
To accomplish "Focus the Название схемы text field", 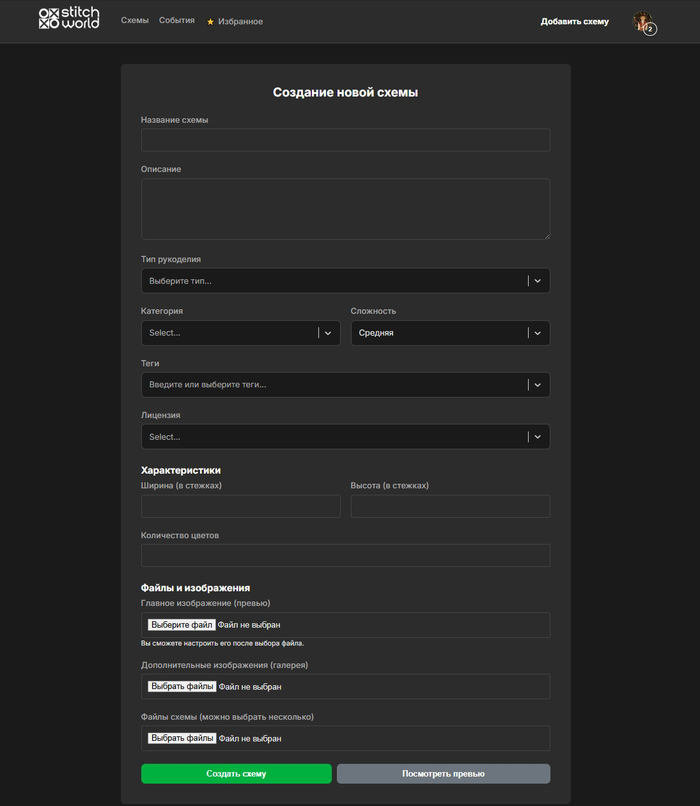I will [x=345, y=140].
